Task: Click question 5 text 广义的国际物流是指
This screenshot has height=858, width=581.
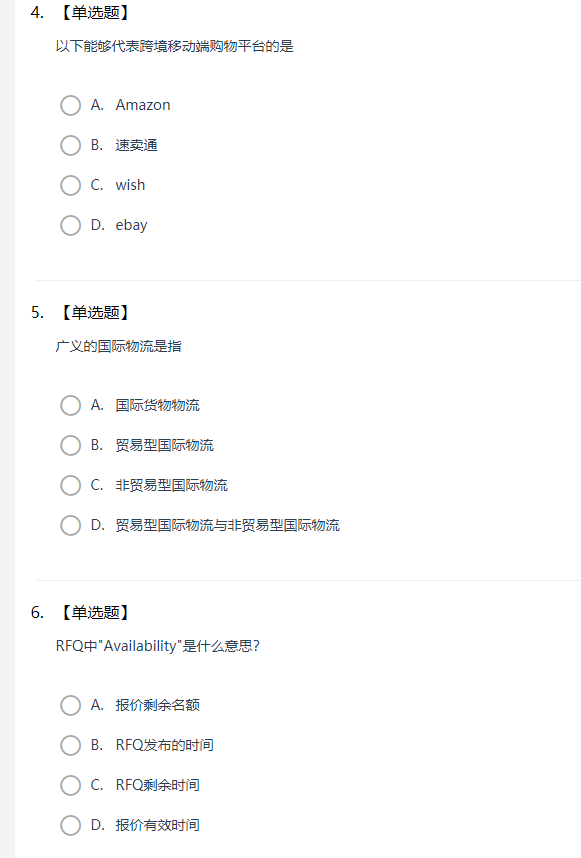Action: coord(118,346)
